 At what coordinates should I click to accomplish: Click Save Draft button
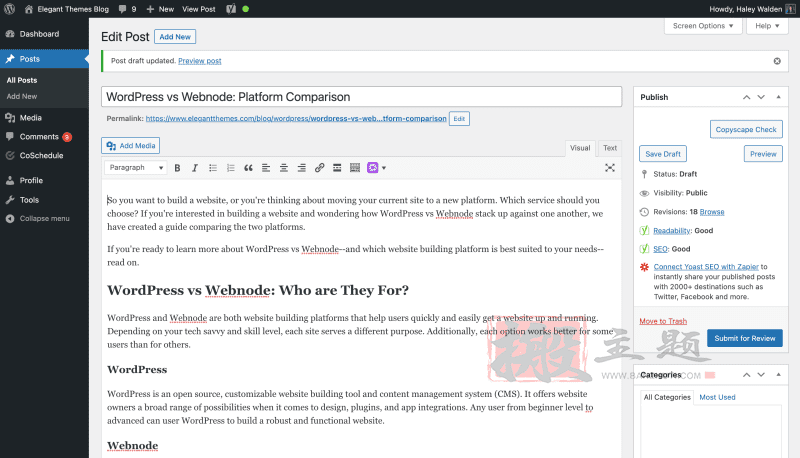(x=663, y=154)
